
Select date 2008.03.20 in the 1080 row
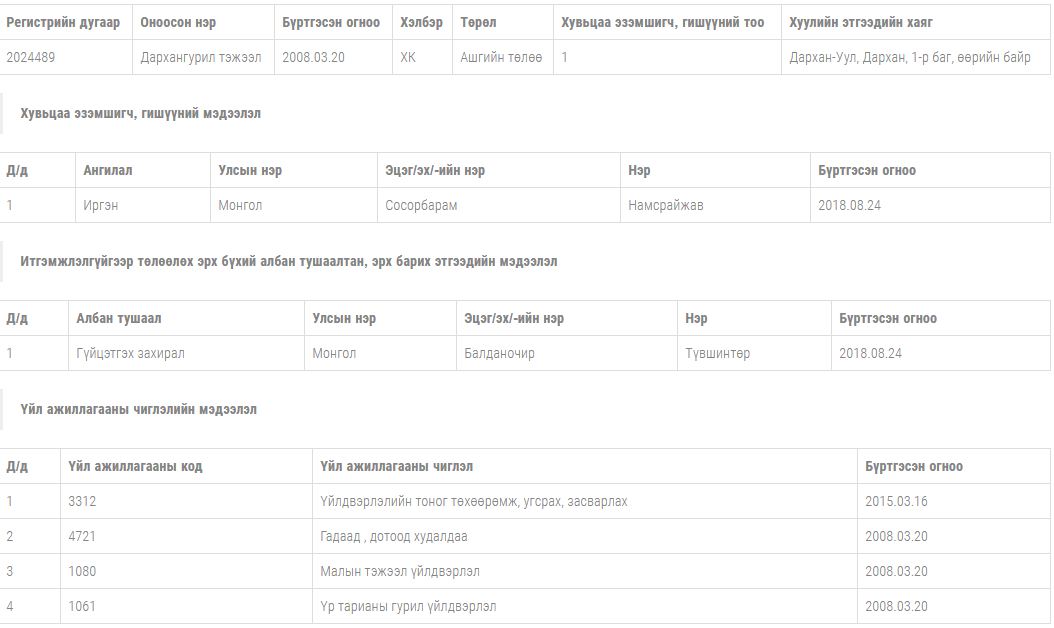coord(896,571)
